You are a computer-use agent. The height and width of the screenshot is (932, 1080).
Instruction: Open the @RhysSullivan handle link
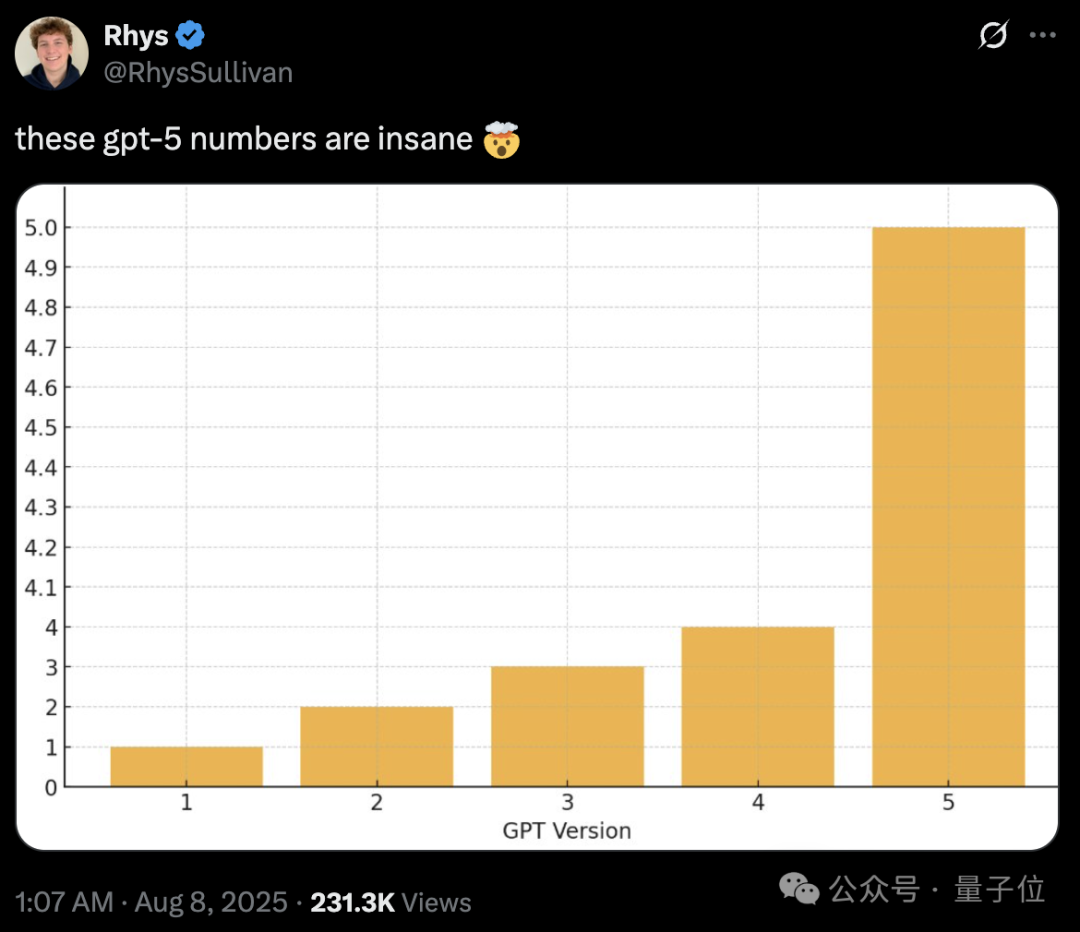[198, 72]
